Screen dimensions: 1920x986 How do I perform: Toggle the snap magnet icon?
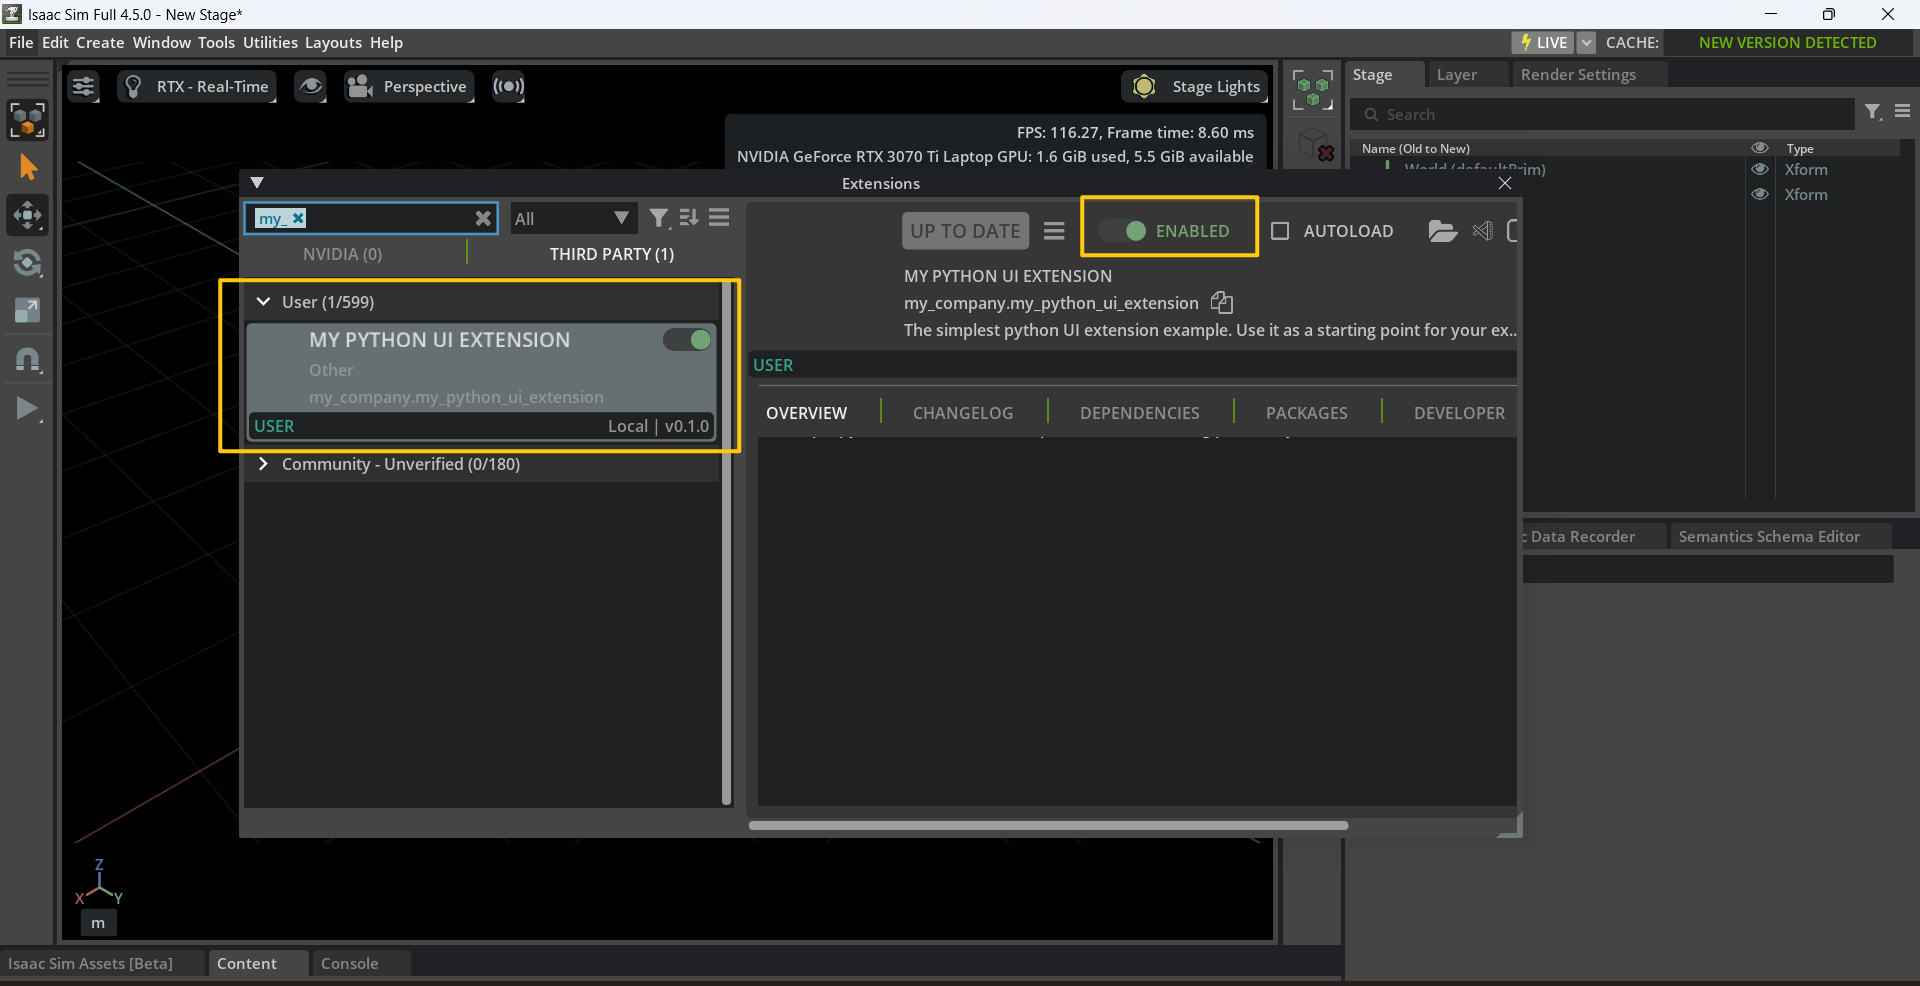[27, 360]
